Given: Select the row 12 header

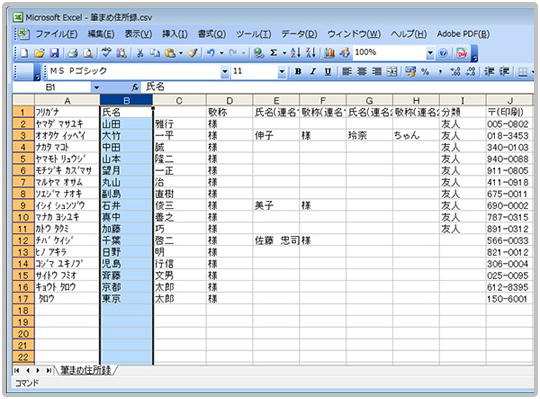Looking at the screenshot, I should (23, 240).
